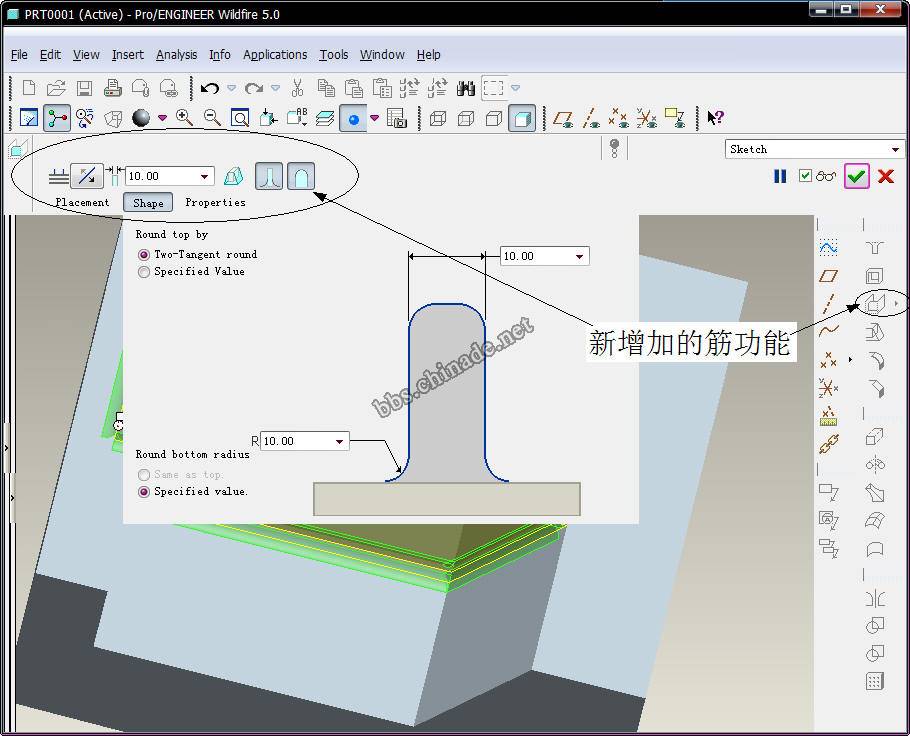Open the Edit menu
The image size is (910, 736).
click(50, 55)
